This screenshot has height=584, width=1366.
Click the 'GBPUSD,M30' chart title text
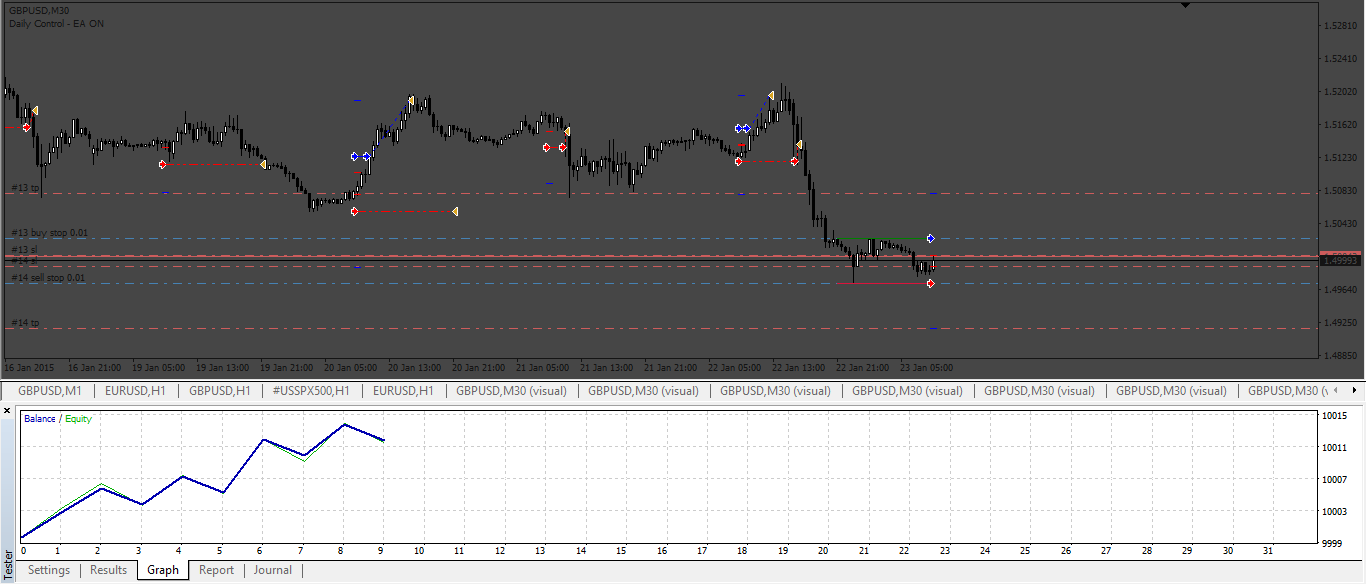point(39,10)
